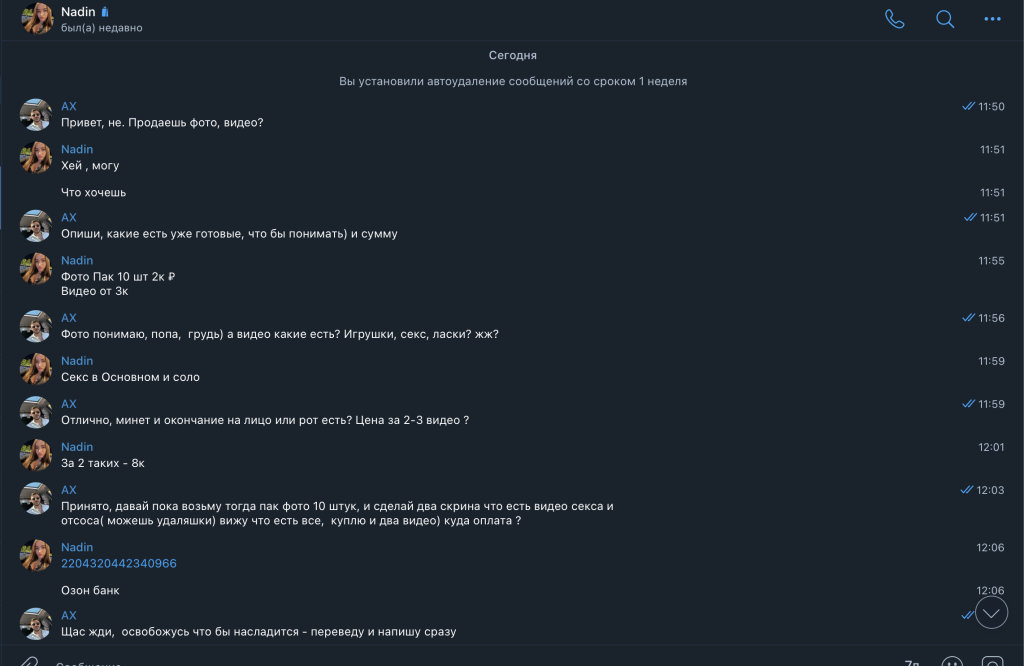The width and height of the screenshot is (1024, 666).
Task: Jump to latest message with down-arrow button
Action: click(991, 613)
